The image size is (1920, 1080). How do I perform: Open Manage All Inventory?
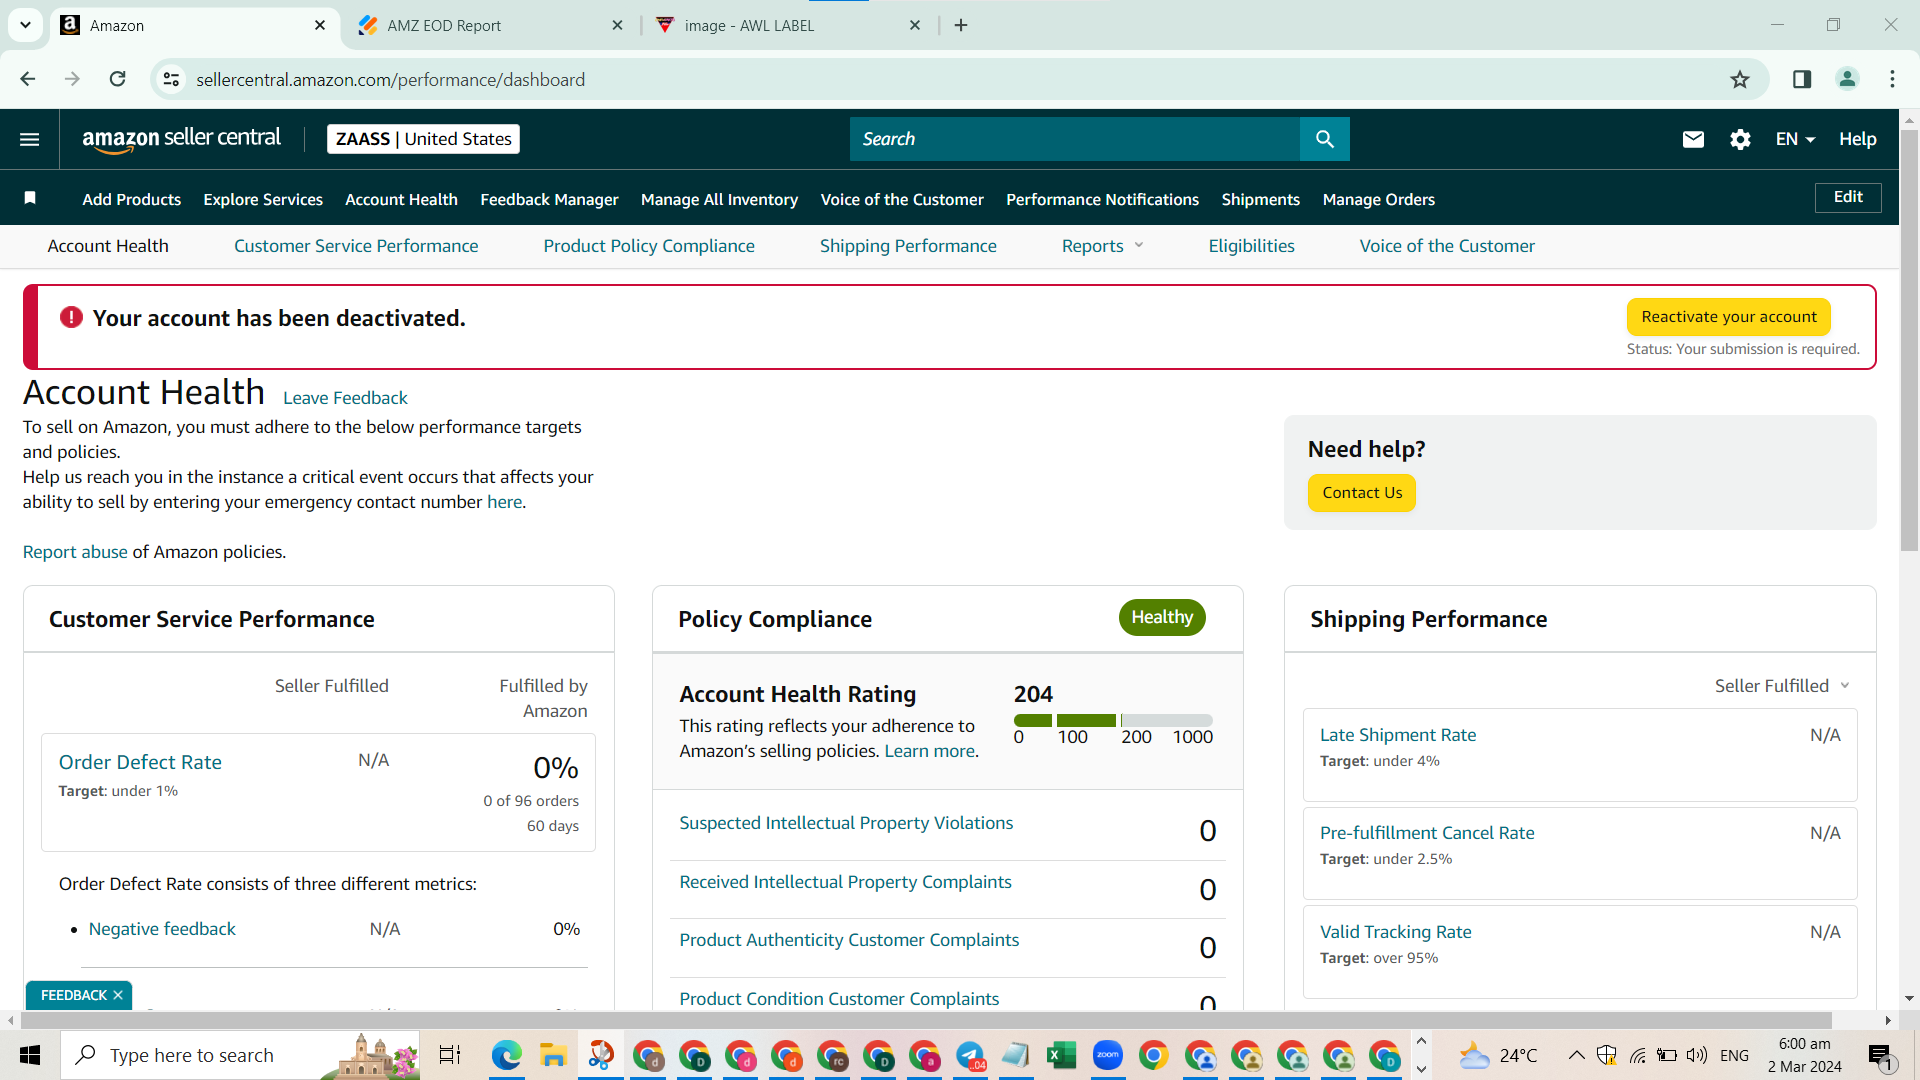(719, 199)
